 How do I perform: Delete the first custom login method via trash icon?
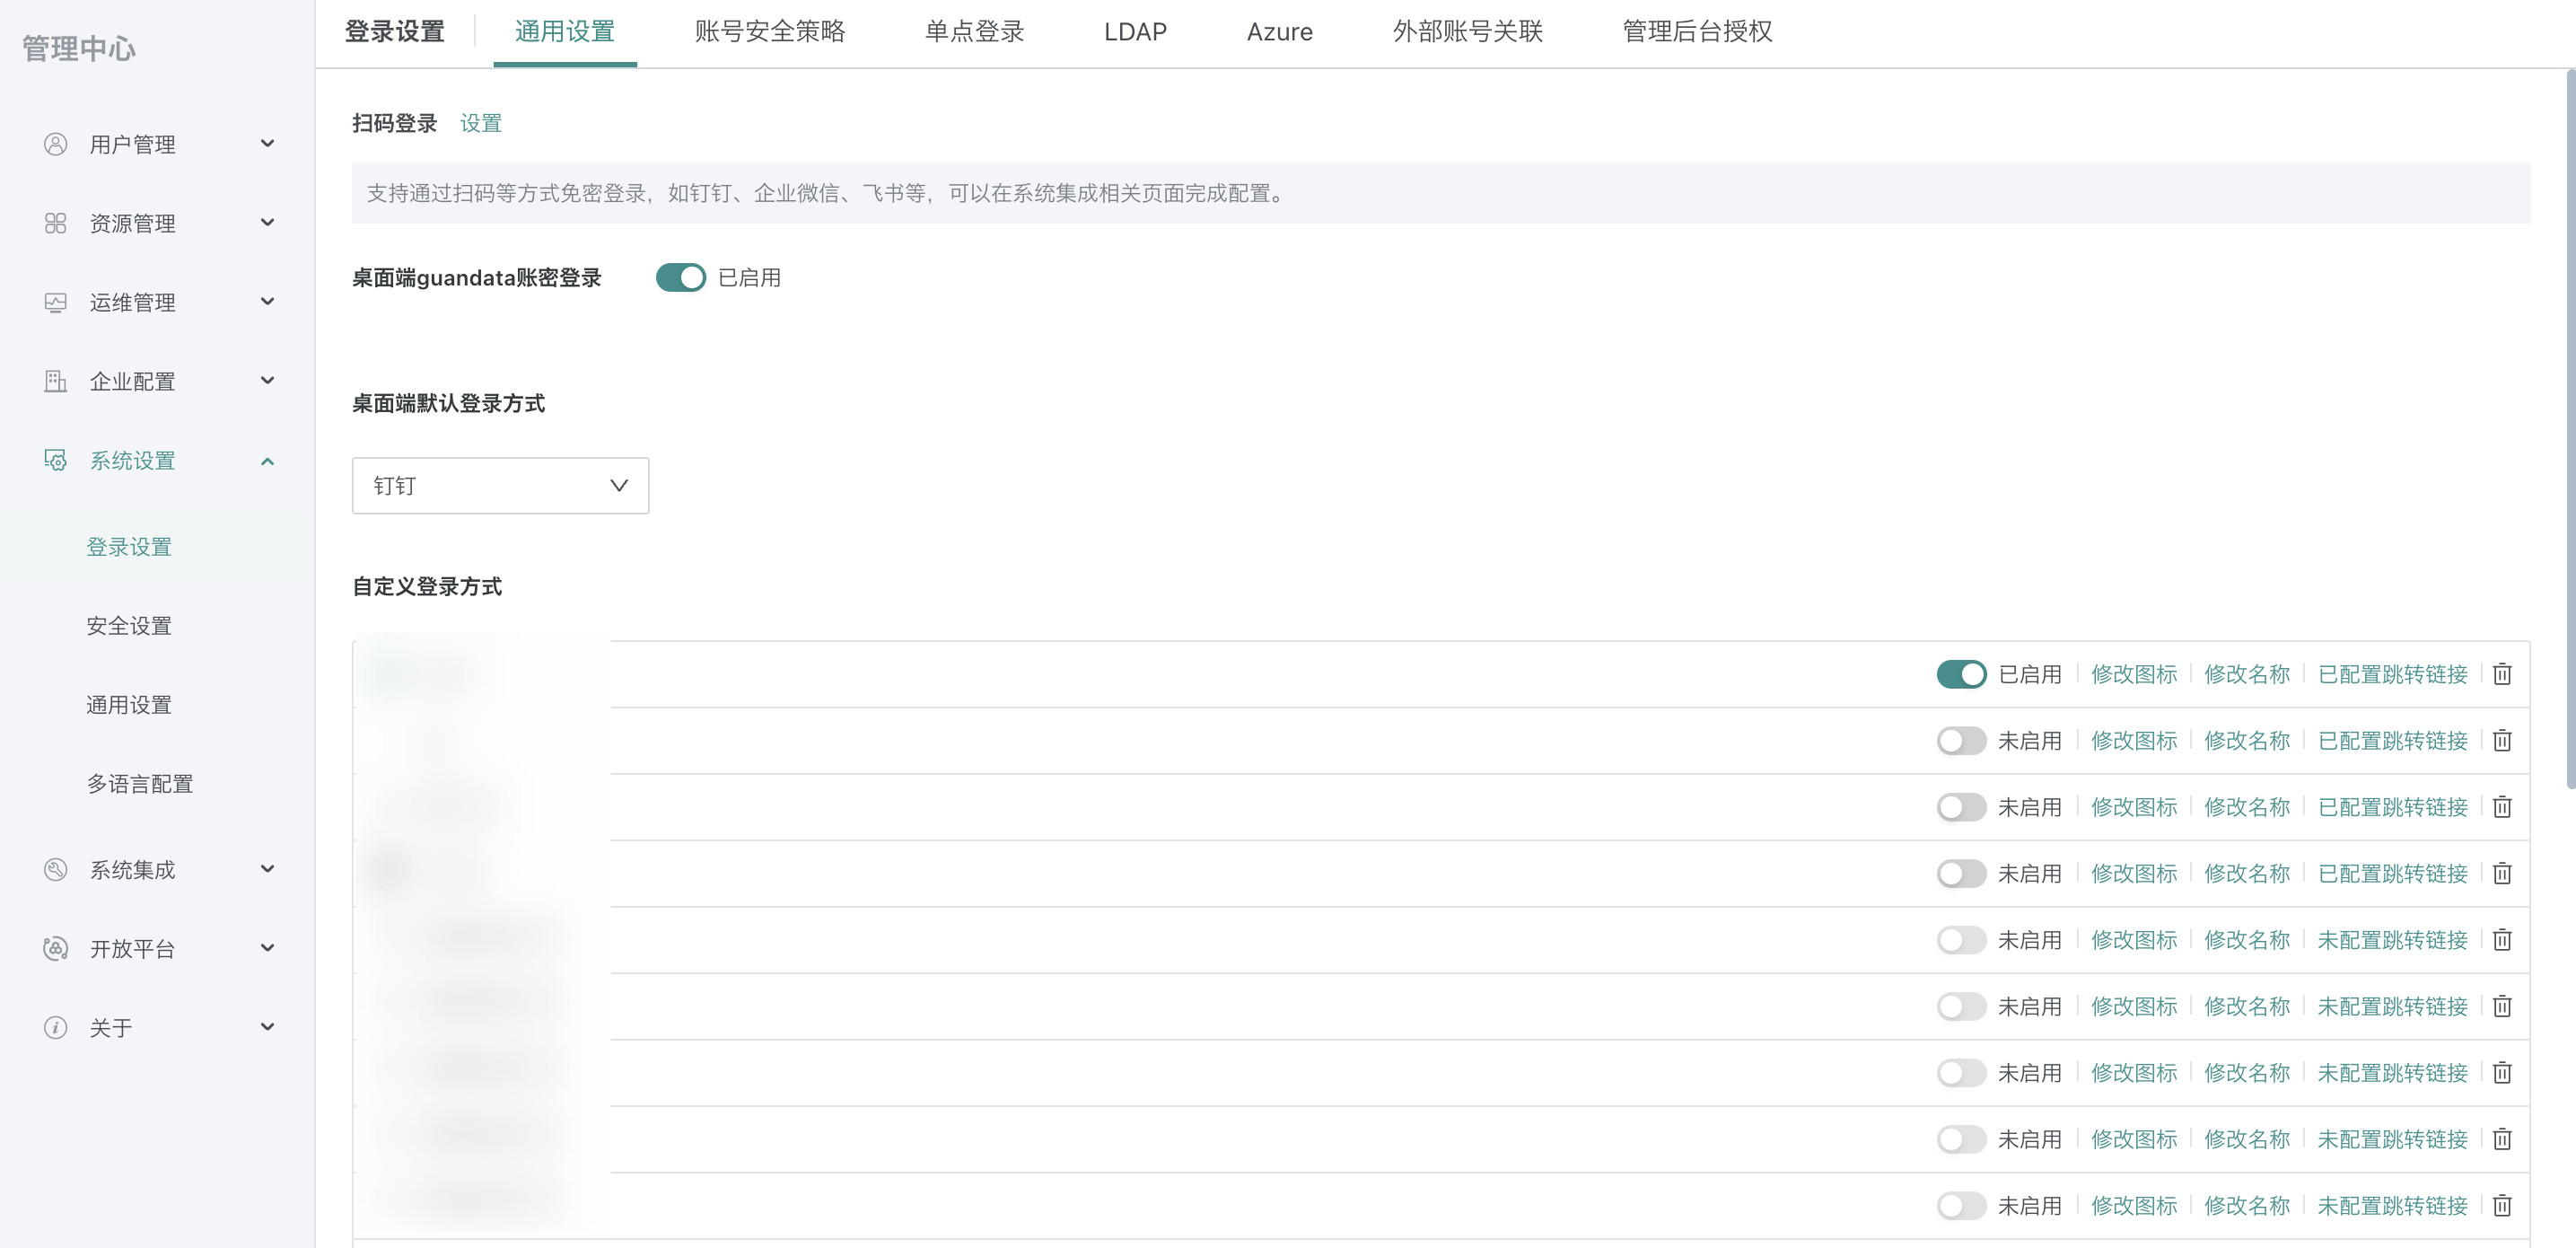2502,674
